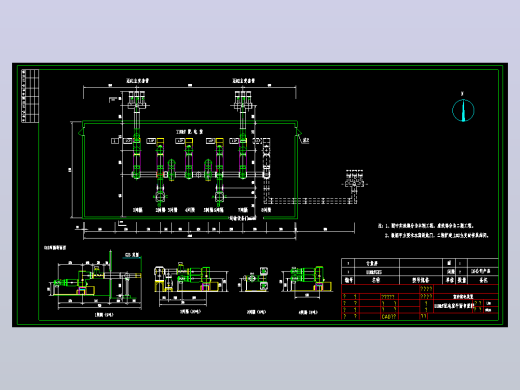Click the room title label inside the plan view
Screen dimensions: 520x390
coord(190,132)
